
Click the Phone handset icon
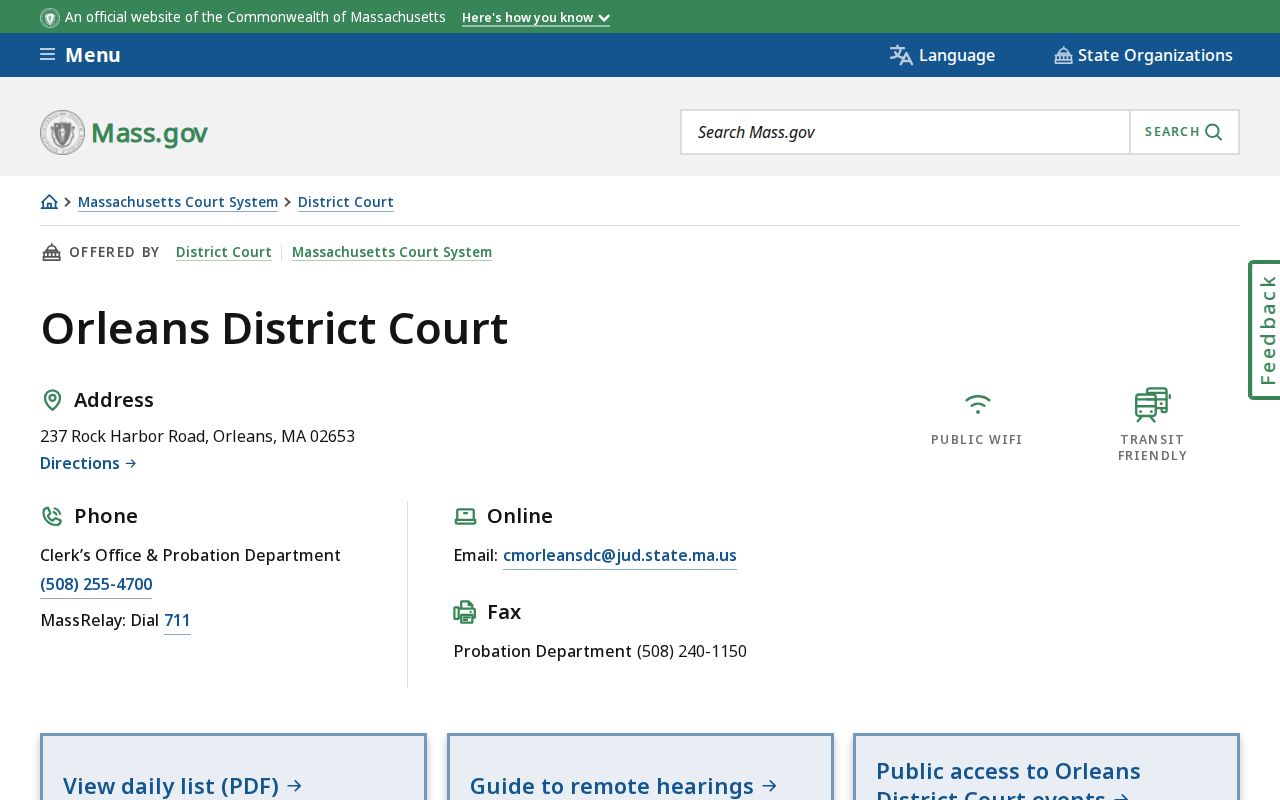coord(52,516)
